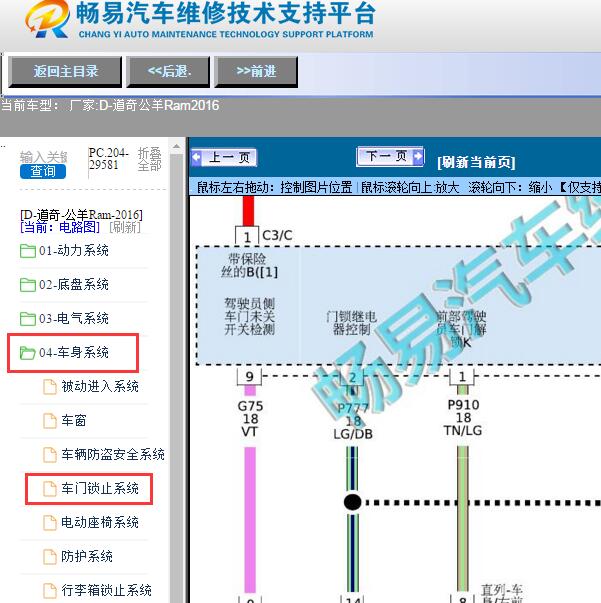This screenshot has height=603, width=601.
Task: Click 折叠全部 to collapse all
Action: click(x=150, y=159)
